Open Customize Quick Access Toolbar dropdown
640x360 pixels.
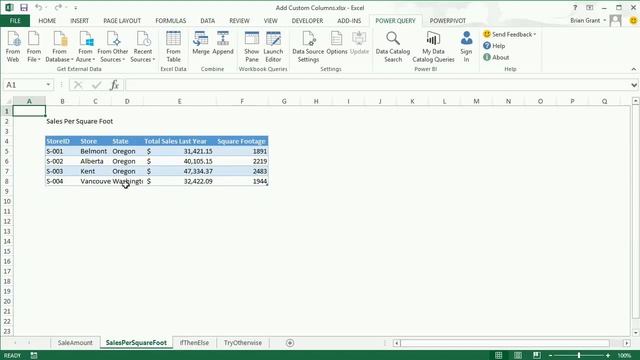click(76, 8)
